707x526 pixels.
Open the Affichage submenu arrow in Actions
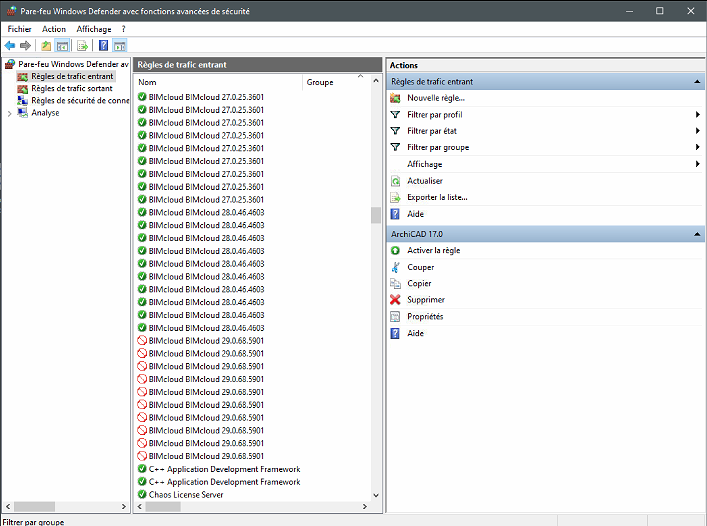tap(698, 164)
